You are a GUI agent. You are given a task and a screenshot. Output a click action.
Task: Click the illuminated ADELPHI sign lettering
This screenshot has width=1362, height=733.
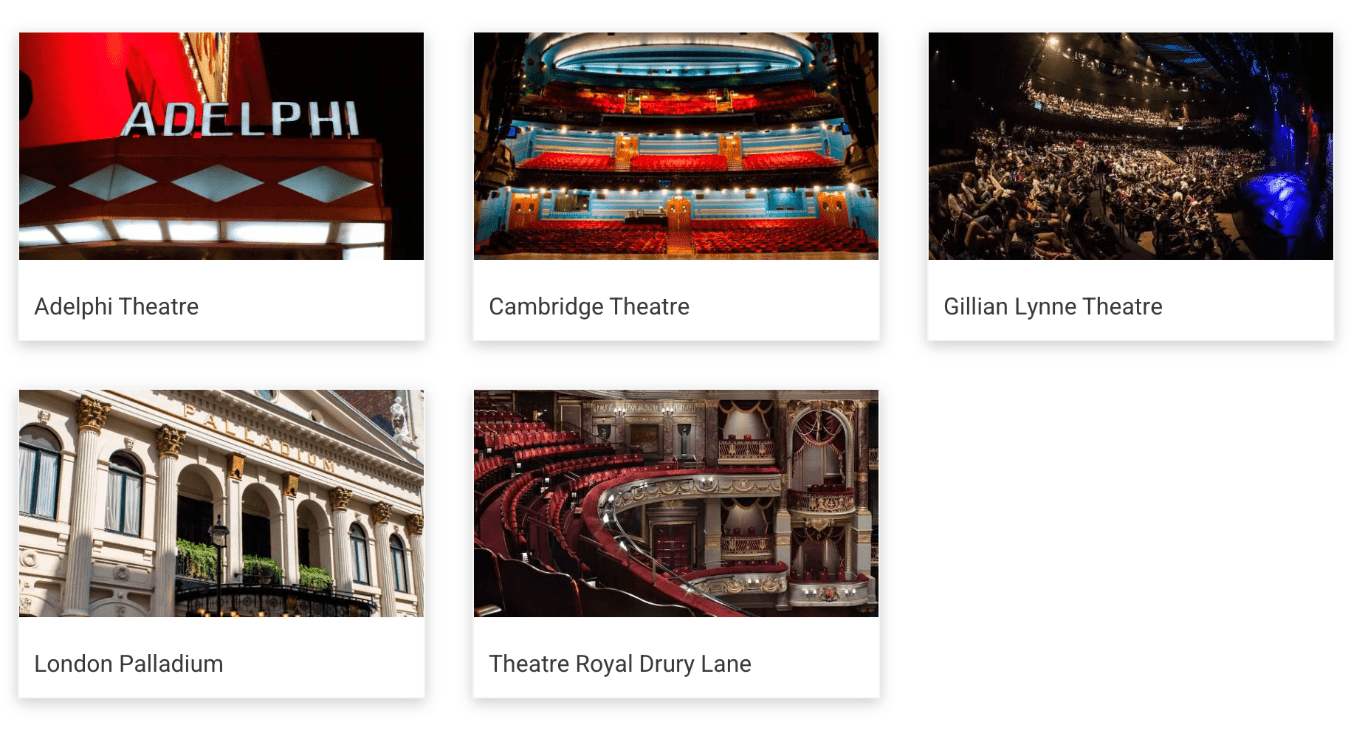pos(240,118)
